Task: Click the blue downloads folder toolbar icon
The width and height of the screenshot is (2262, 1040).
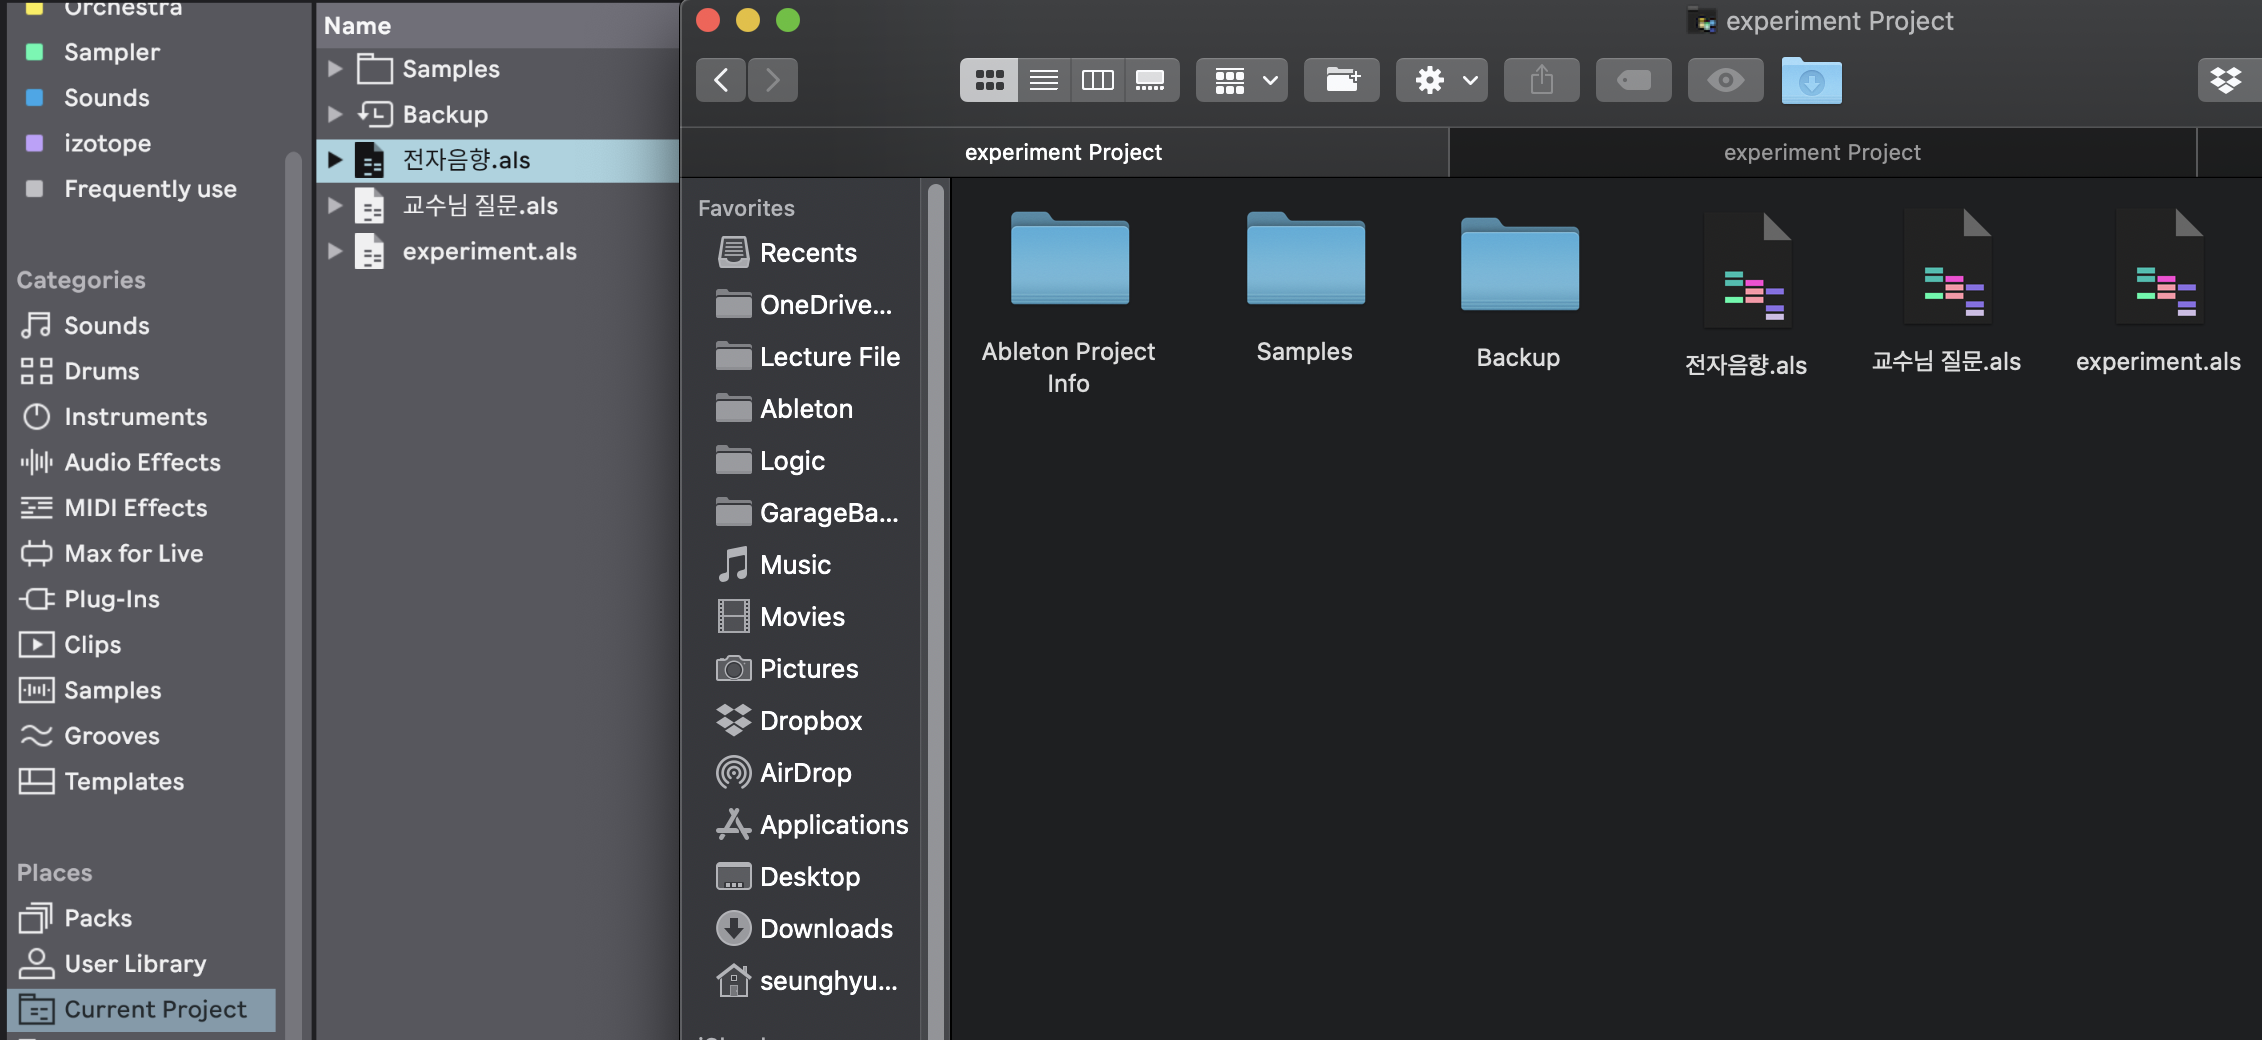Action: tap(1811, 80)
